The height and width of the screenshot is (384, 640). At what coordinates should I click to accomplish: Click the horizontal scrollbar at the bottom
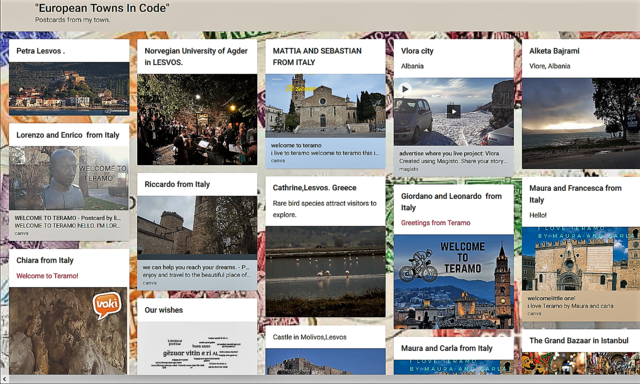320,380
